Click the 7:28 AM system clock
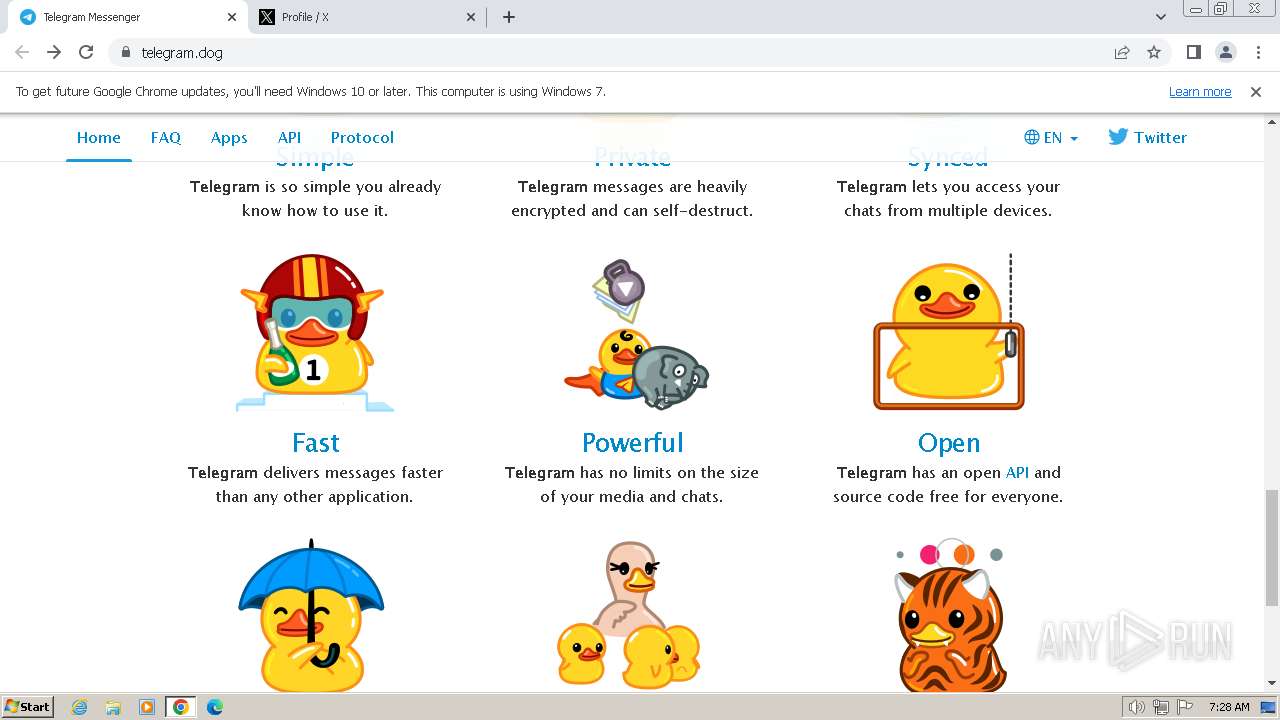Image resolution: width=1280 pixels, height=720 pixels. (x=1229, y=707)
